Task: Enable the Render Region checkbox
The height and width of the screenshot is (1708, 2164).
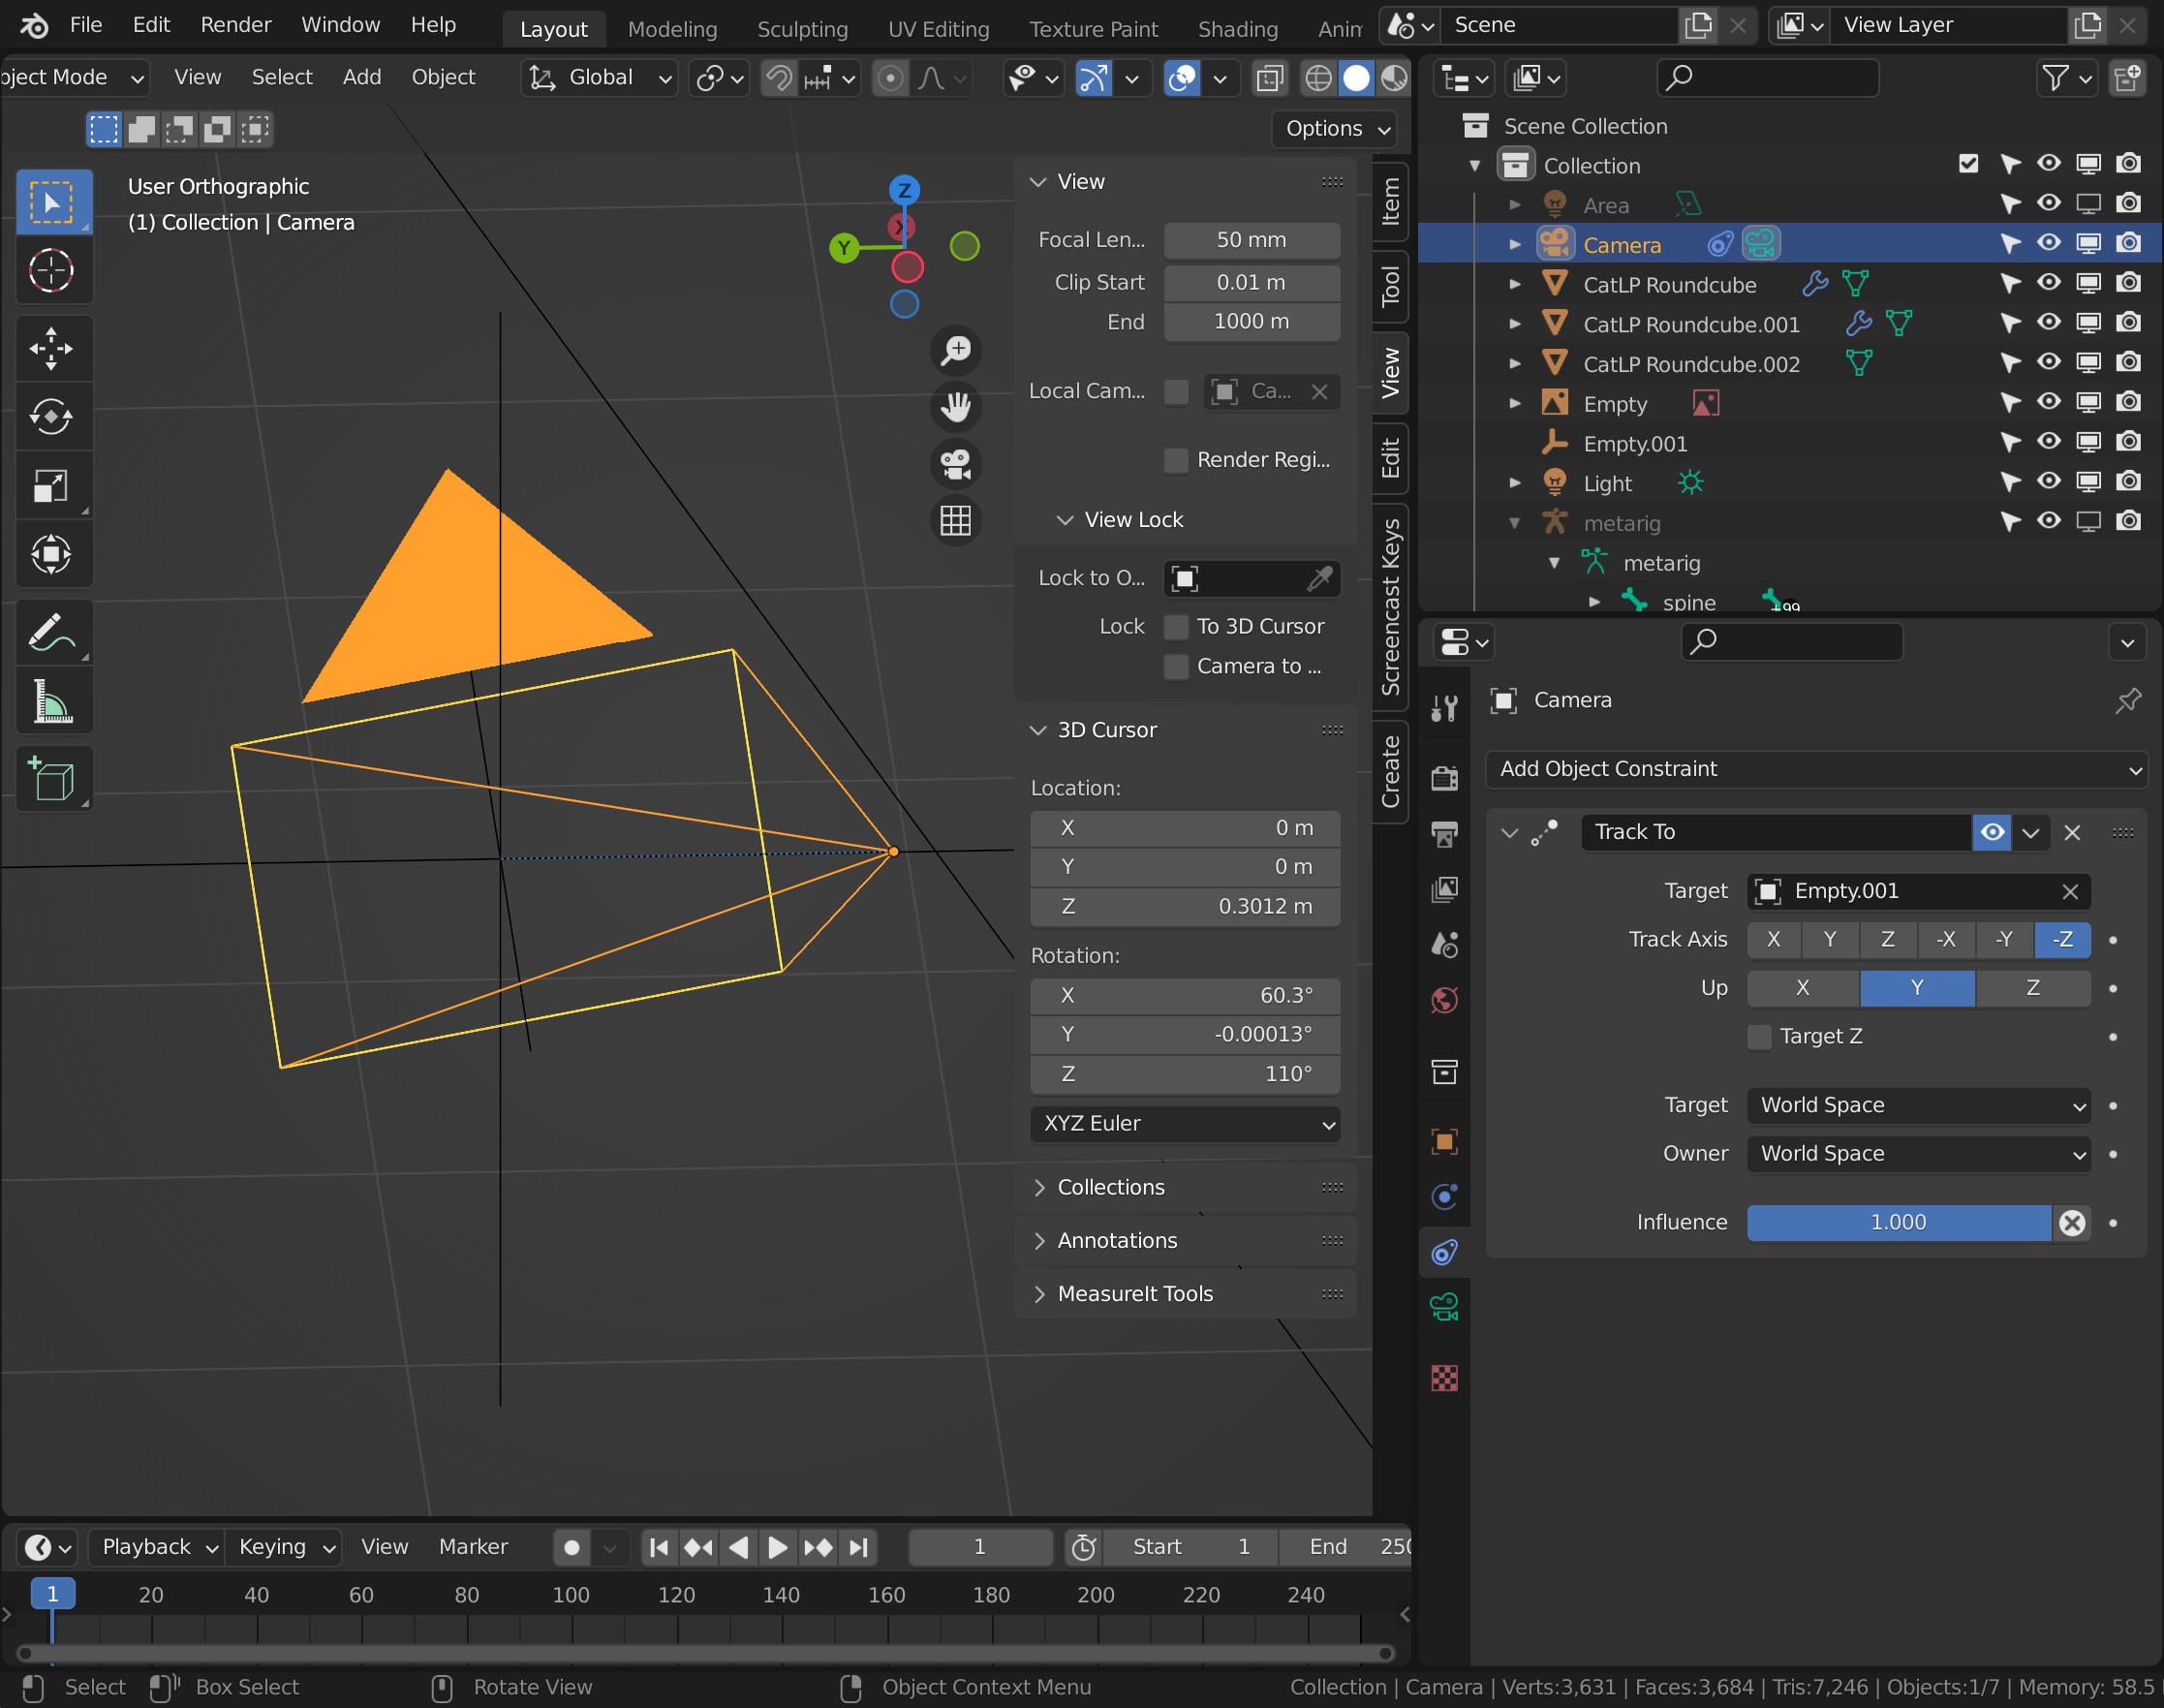Action: coord(1175,460)
